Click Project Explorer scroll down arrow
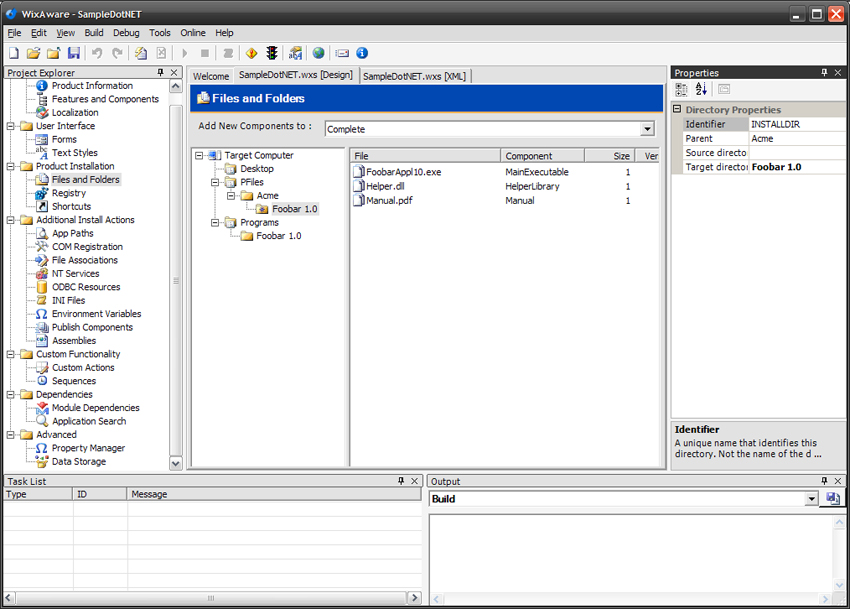Image resolution: width=850 pixels, height=609 pixels. point(176,463)
